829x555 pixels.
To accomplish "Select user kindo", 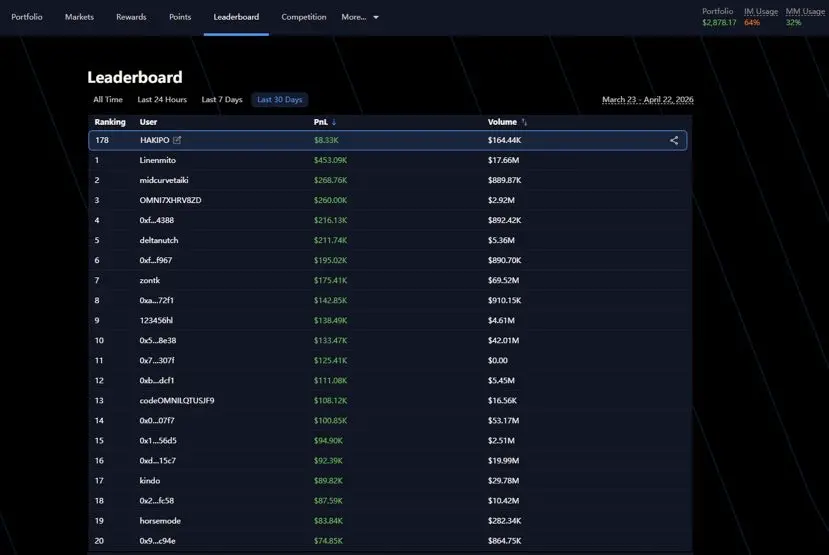I will 150,481.
